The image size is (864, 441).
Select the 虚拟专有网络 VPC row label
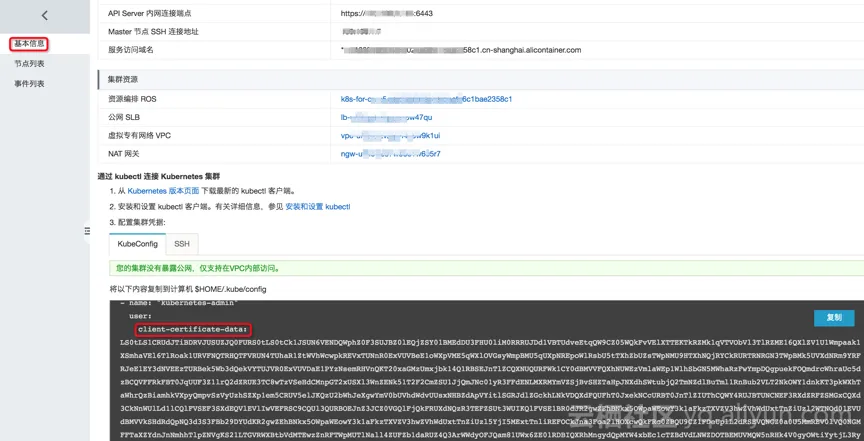click(x=139, y=136)
